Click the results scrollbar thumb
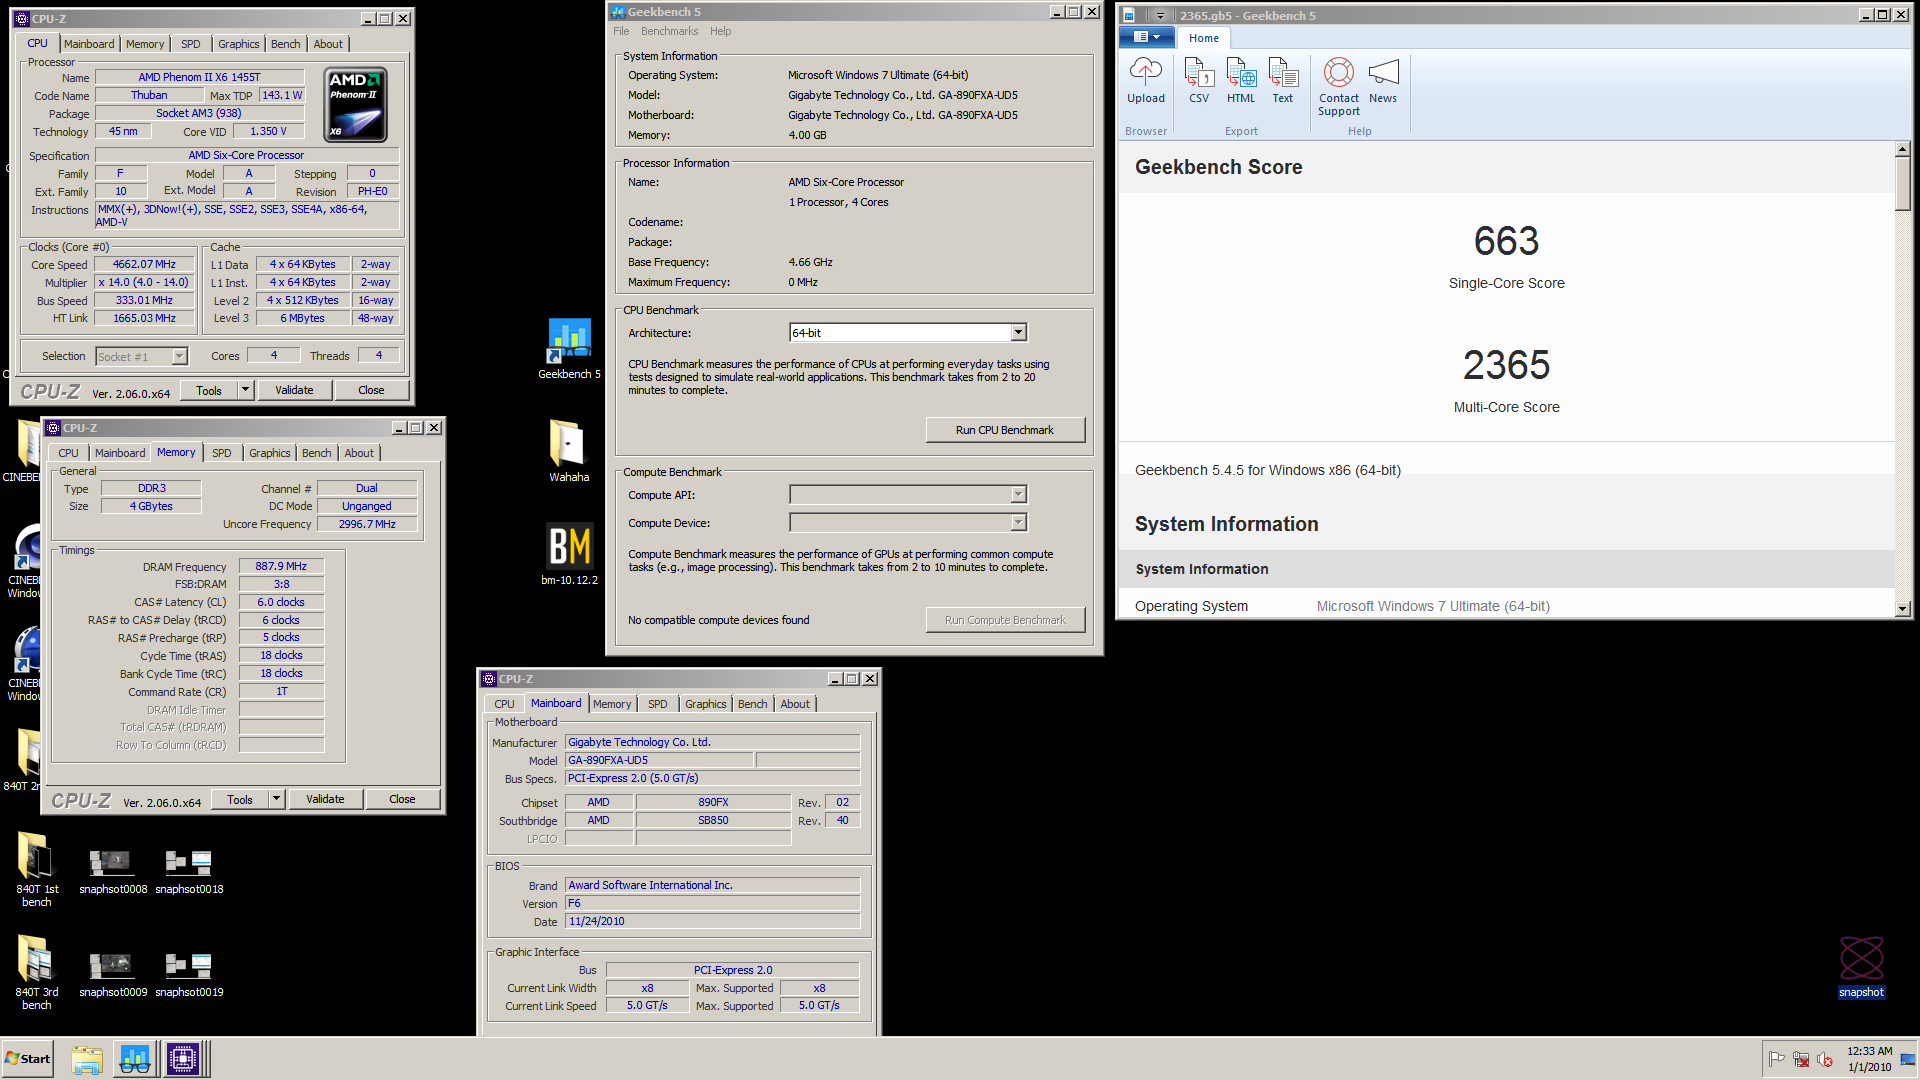The image size is (1920, 1080). (1902, 183)
